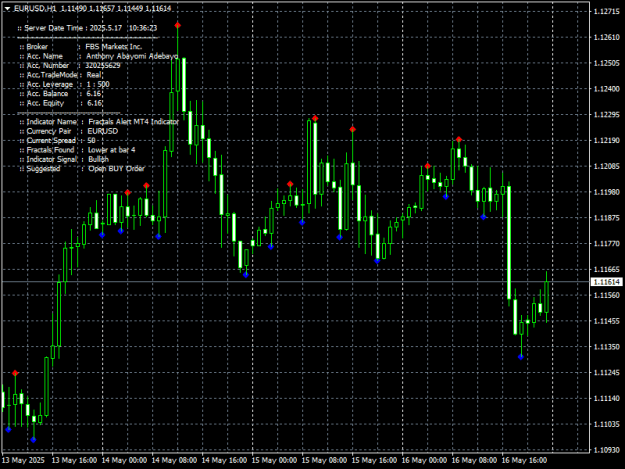625x469 pixels.
Task: Select the current price label 1.11614
Action: coord(606,282)
